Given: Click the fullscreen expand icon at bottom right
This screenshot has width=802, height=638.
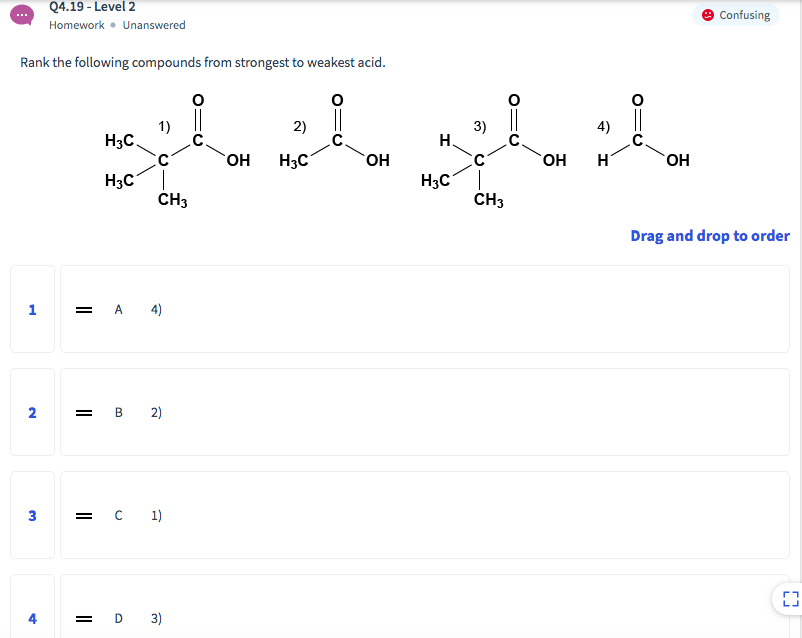Looking at the screenshot, I should (x=788, y=598).
